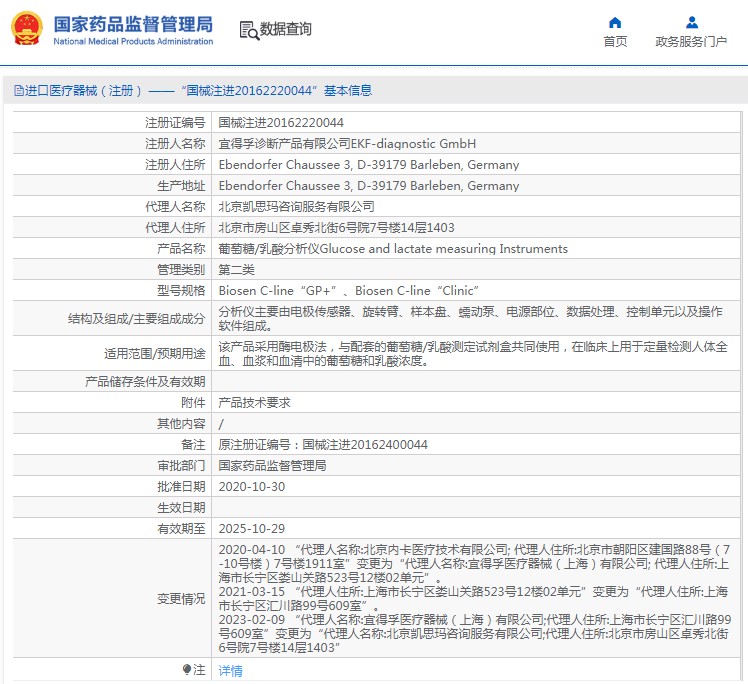Click the 首页 house icon
The height and width of the screenshot is (684, 748).
pyautogui.click(x=615, y=22)
